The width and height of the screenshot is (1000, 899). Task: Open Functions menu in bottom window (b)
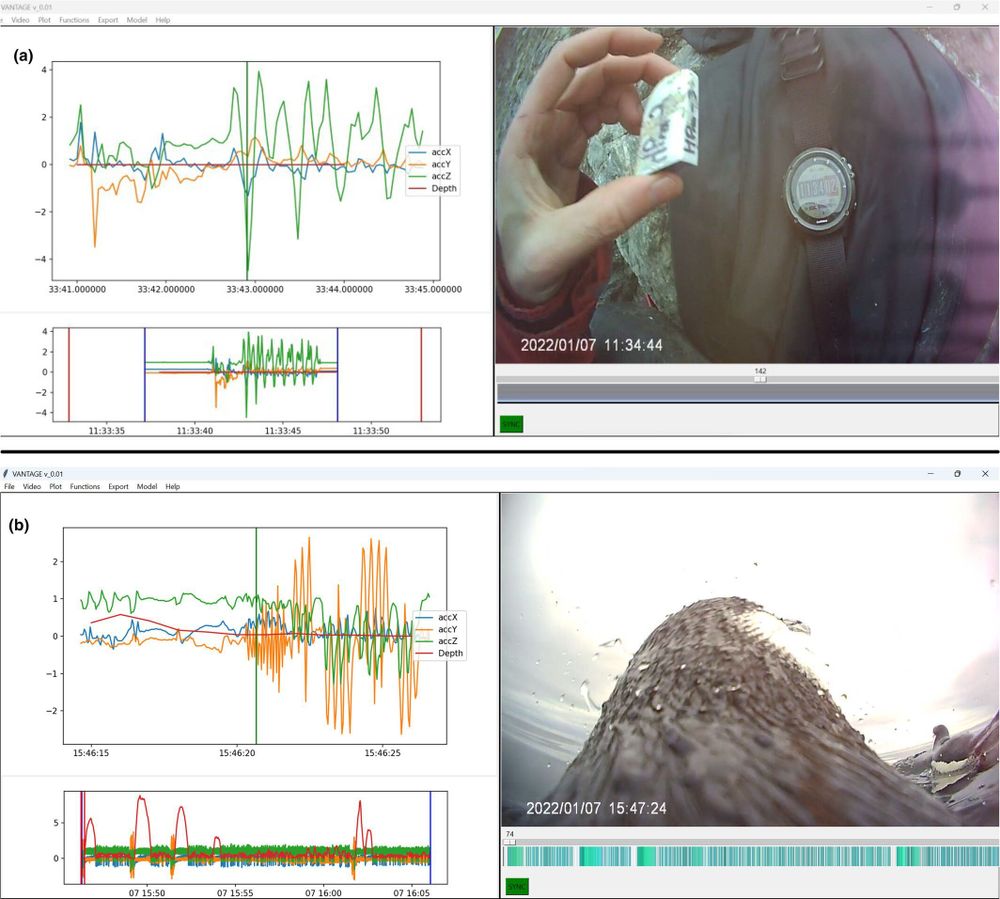click(x=85, y=486)
